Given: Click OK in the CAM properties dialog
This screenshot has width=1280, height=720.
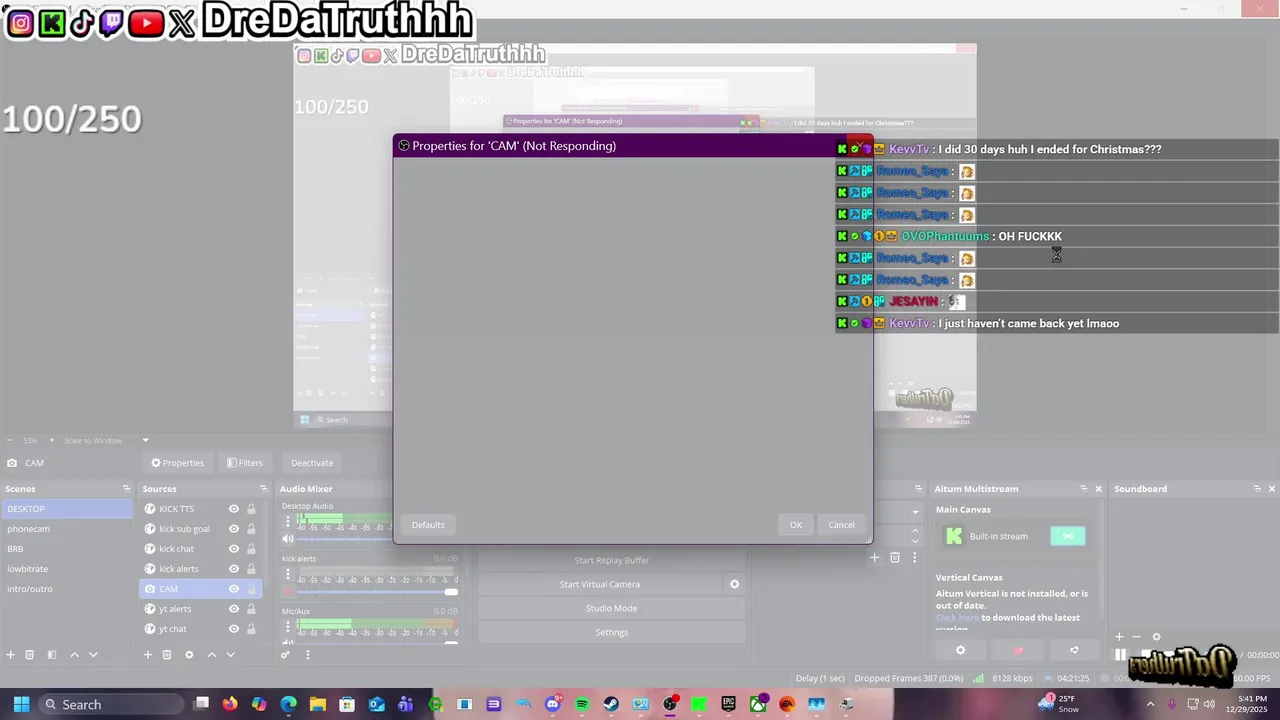Looking at the screenshot, I should [796, 525].
